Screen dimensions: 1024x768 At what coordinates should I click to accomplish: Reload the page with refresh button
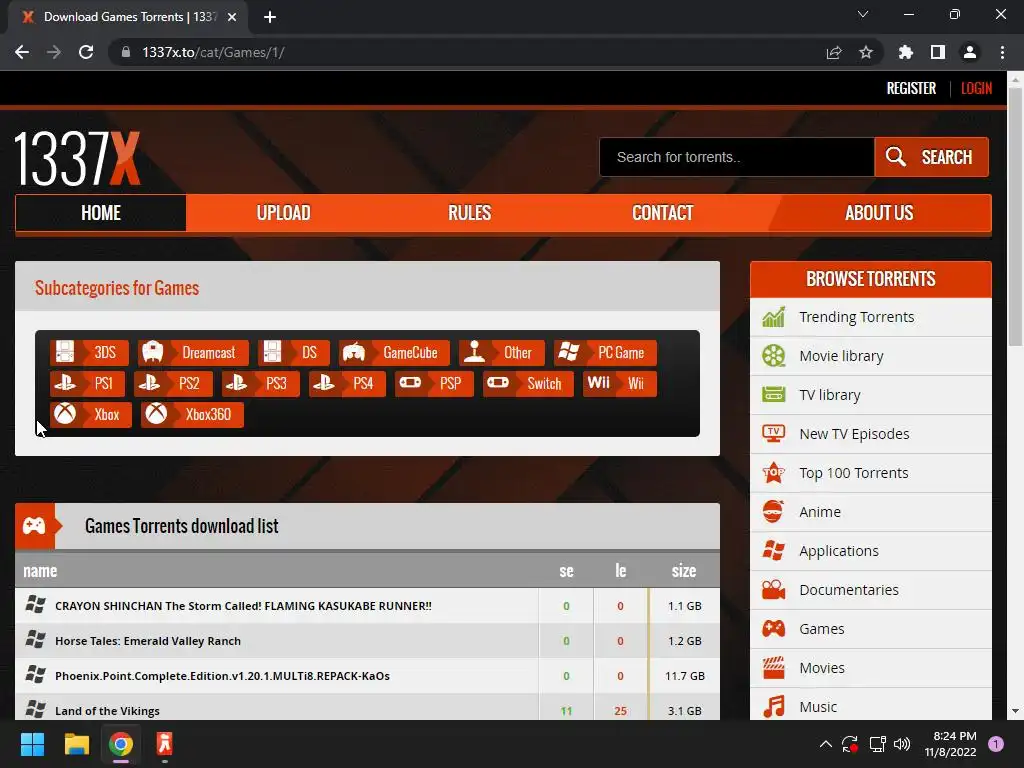(86, 52)
